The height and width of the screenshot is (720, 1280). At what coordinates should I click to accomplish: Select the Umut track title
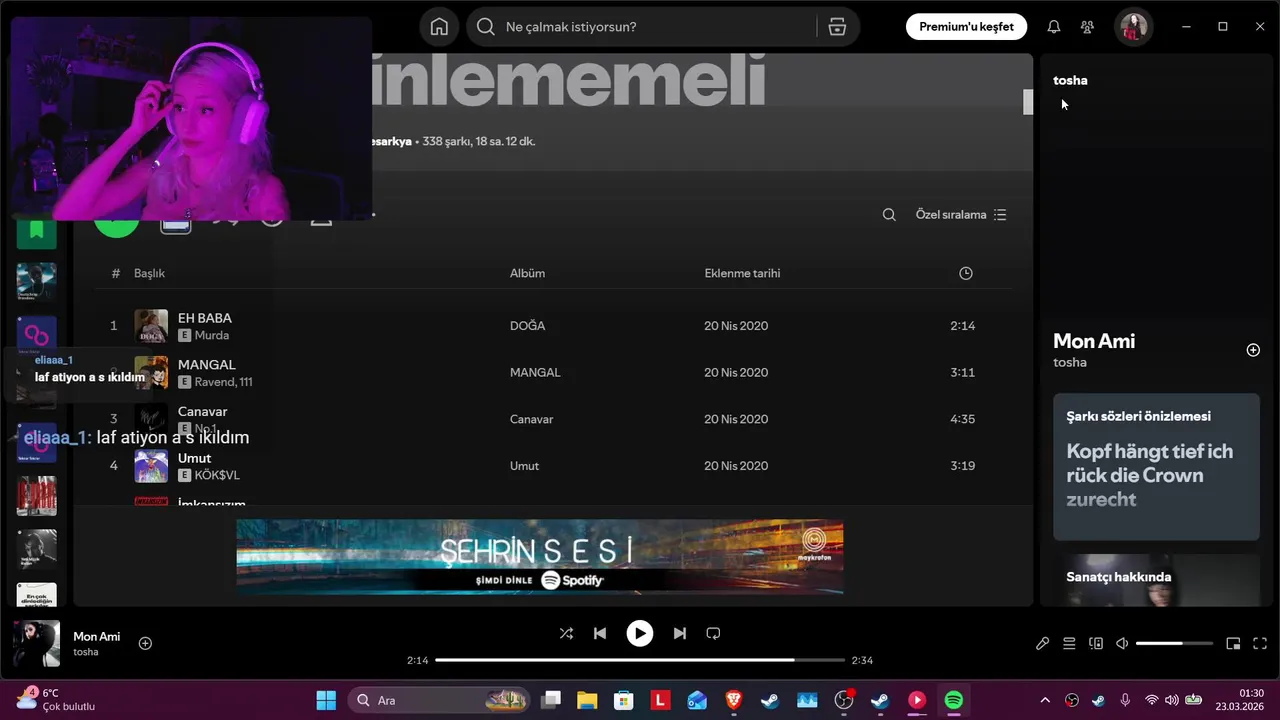(x=195, y=458)
